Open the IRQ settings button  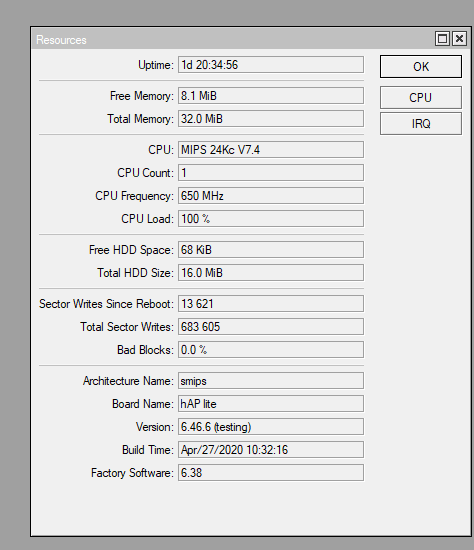click(x=421, y=123)
